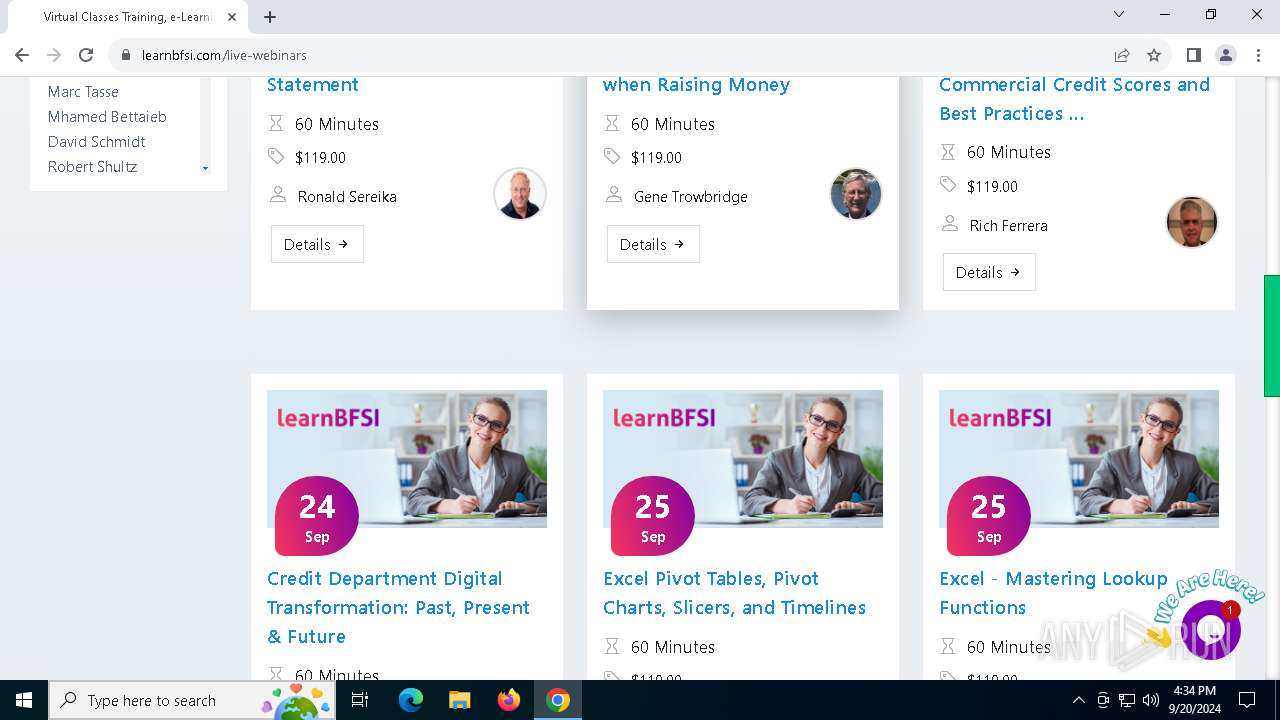Click Details button under Ronald Sereika
The width and height of the screenshot is (1280, 720).
pos(317,244)
